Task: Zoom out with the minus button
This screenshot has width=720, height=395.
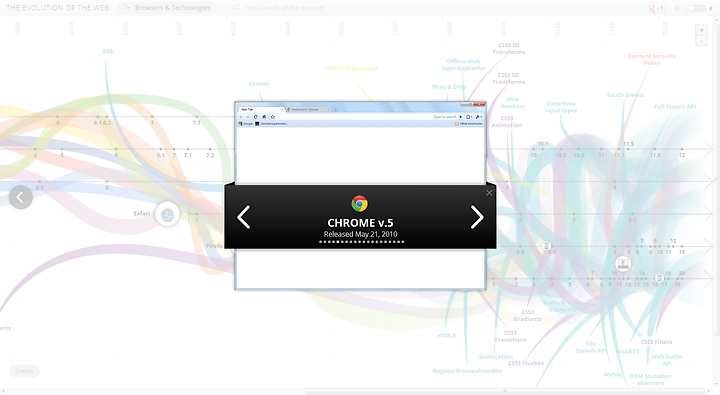Action: click(701, 41)
